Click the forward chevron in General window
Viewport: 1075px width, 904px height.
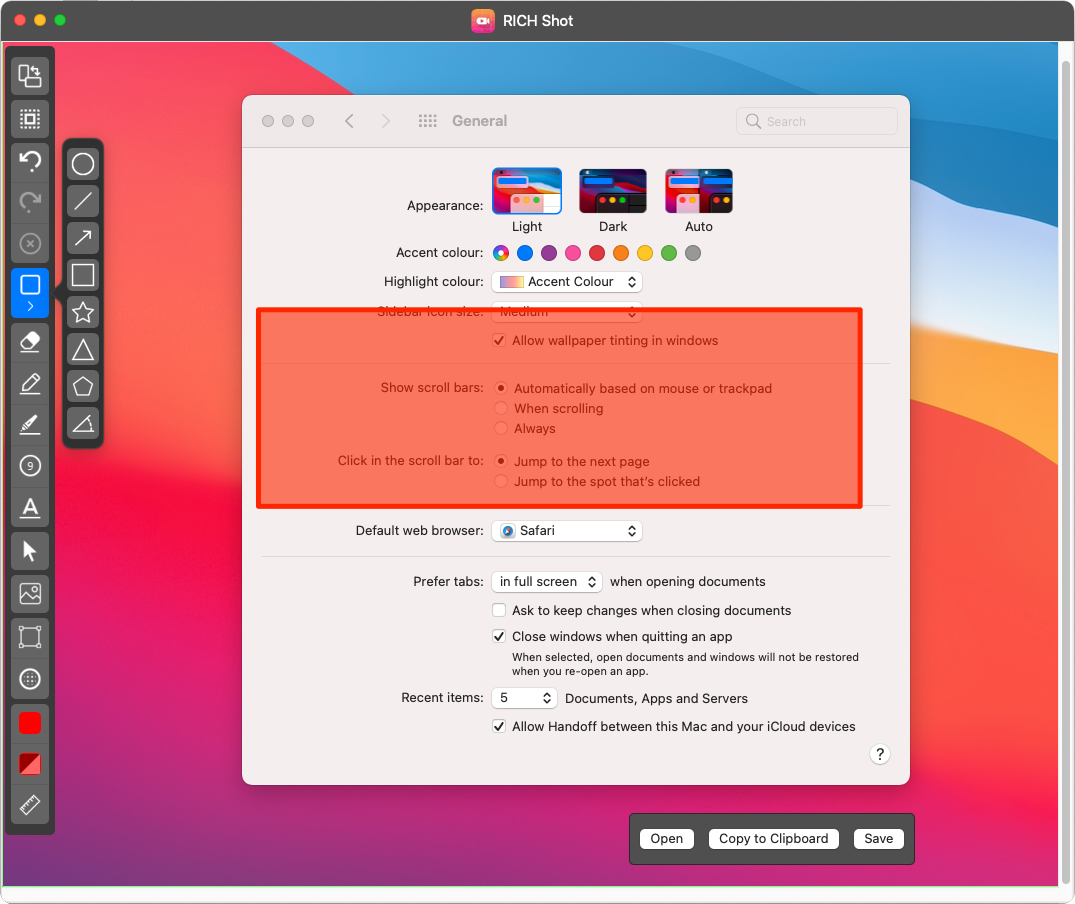(x=386, y=121)
